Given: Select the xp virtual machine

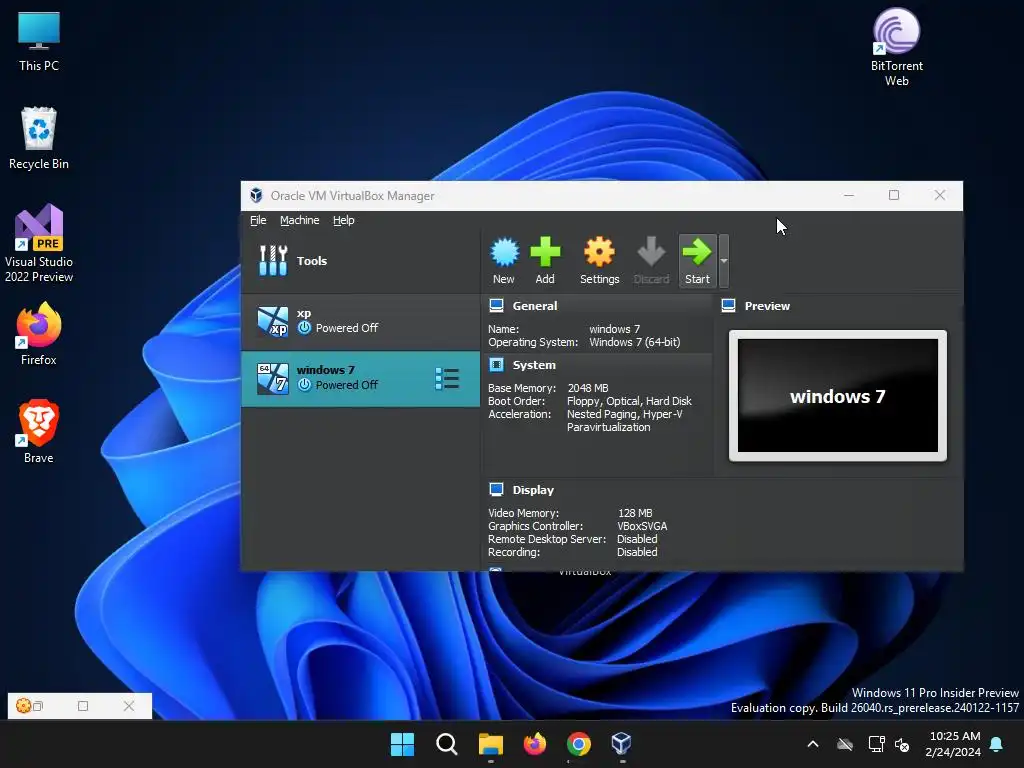Looking at the screenshot, I should (360, 321).
